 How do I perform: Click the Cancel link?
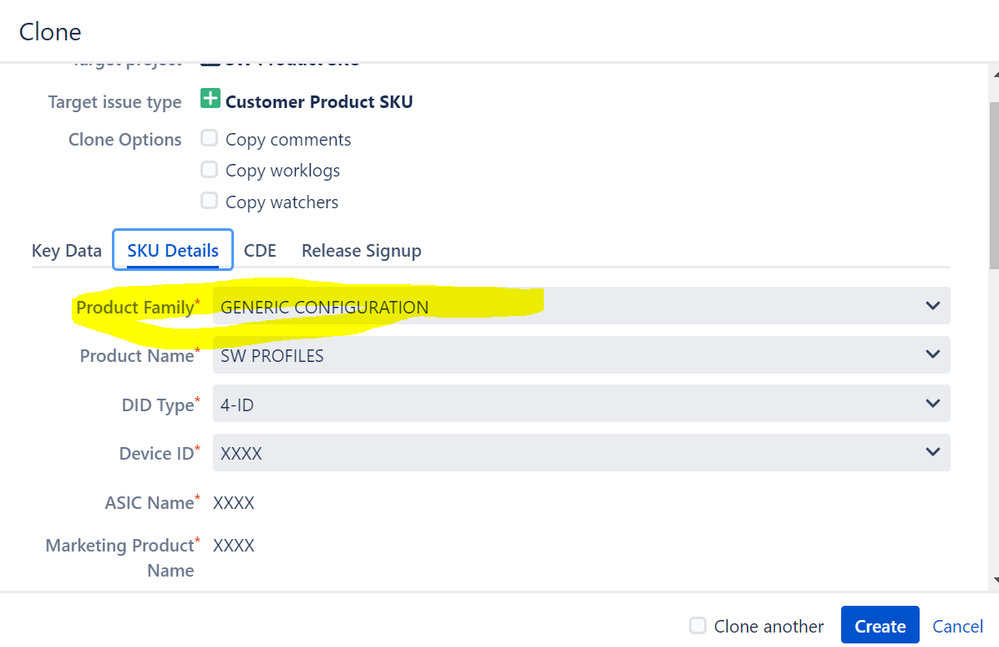click(x=958, y=626)
